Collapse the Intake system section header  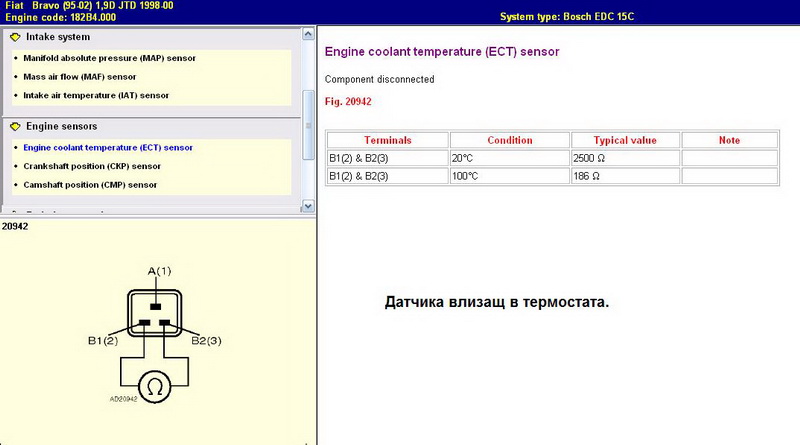58,37
